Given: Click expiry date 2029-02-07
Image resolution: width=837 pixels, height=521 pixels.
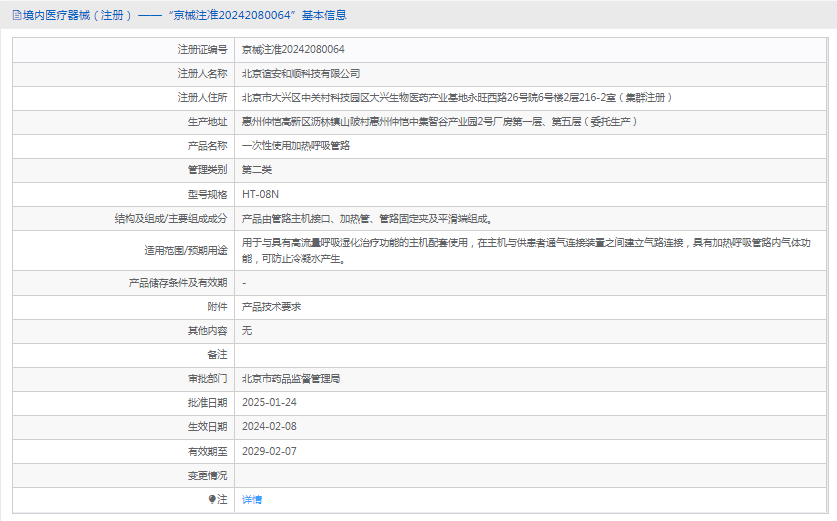Looking at the screenshot, I should pos(269,451).
